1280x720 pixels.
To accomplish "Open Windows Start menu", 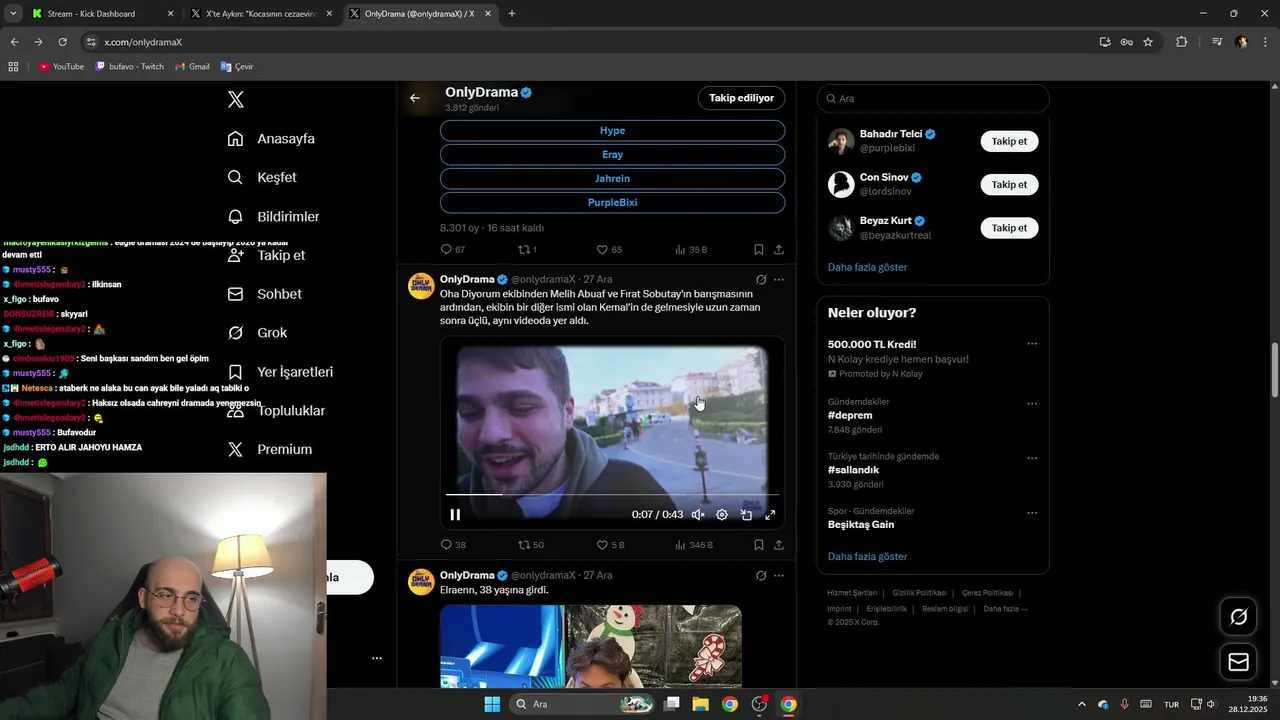I will [x=492, y=704].
